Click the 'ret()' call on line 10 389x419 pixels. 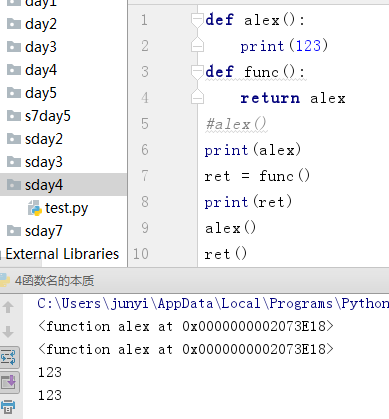pos(226,254)
